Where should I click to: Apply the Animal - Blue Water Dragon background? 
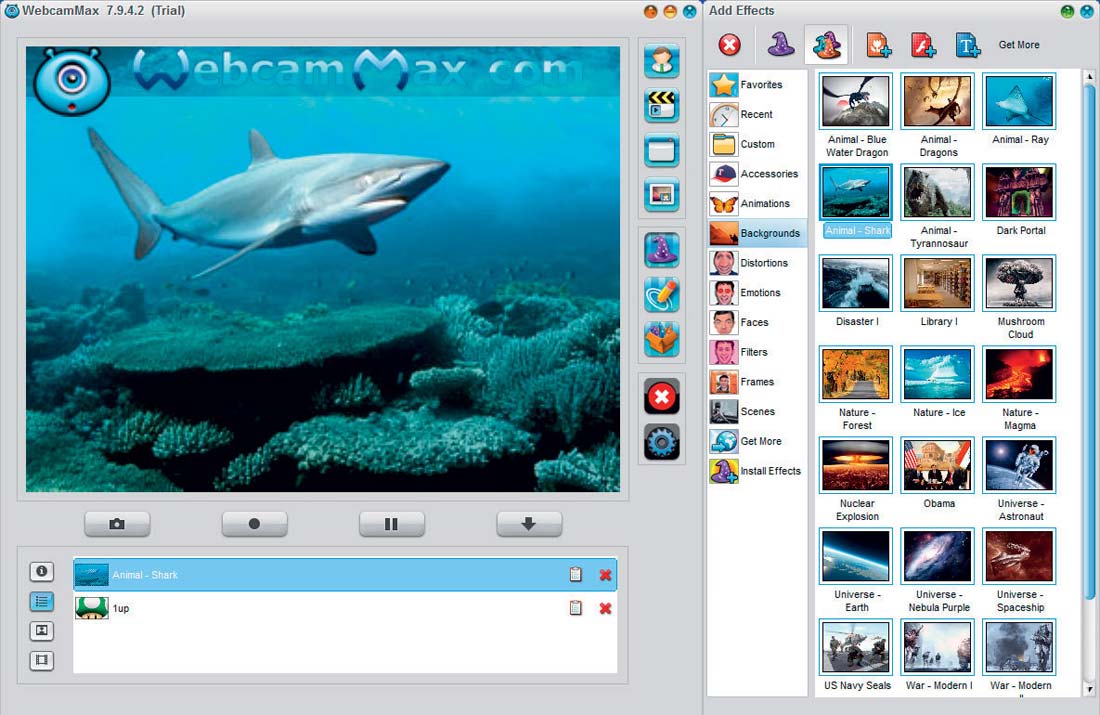[856, 101]
